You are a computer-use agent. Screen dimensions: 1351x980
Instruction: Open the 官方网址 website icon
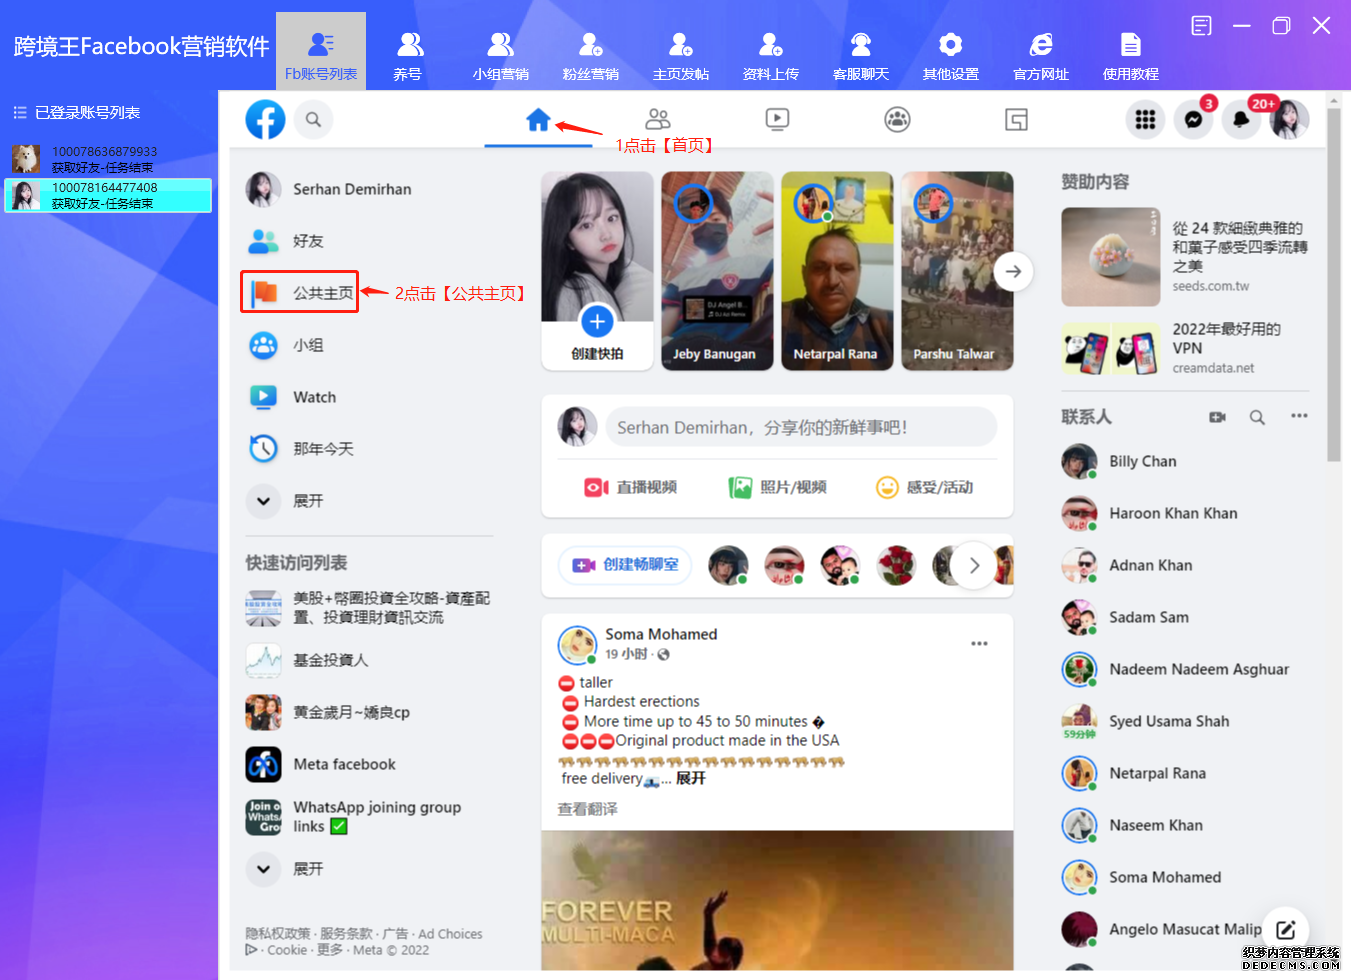[x=1040, y=50]
